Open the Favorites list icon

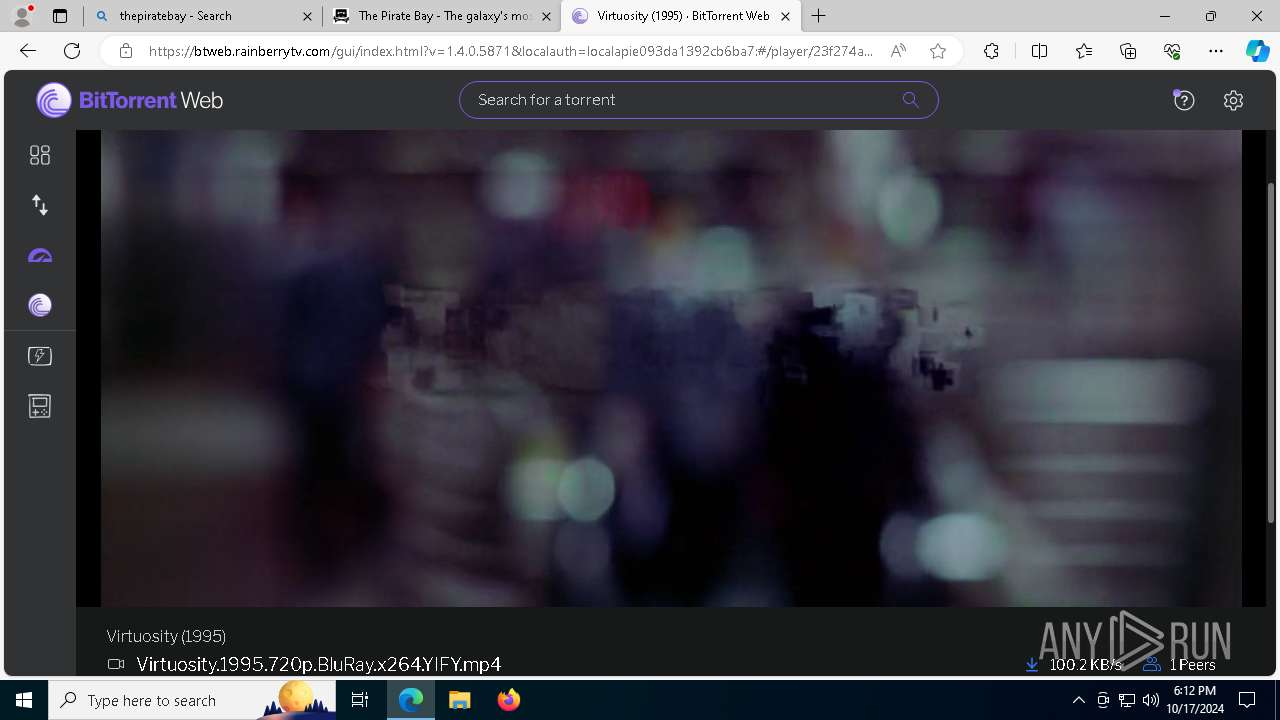(1084, 51)
